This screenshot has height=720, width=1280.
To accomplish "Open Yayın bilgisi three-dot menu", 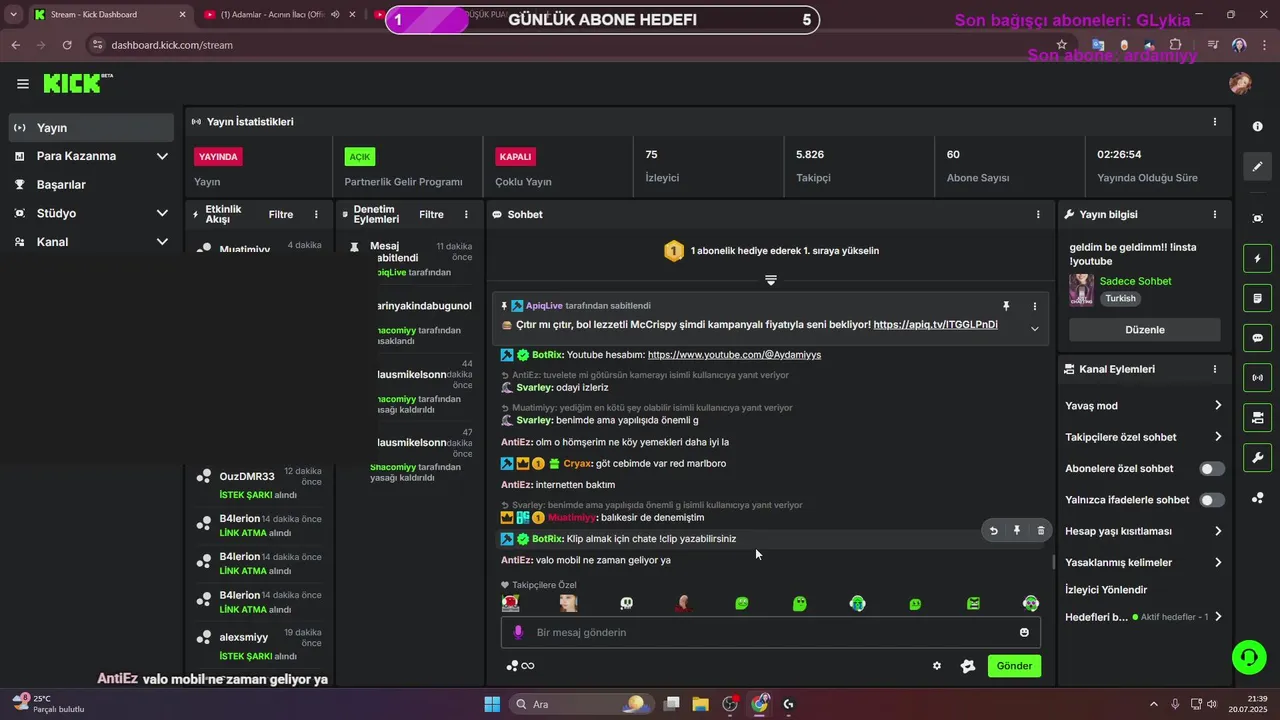I will click(x=1215, y=214).
